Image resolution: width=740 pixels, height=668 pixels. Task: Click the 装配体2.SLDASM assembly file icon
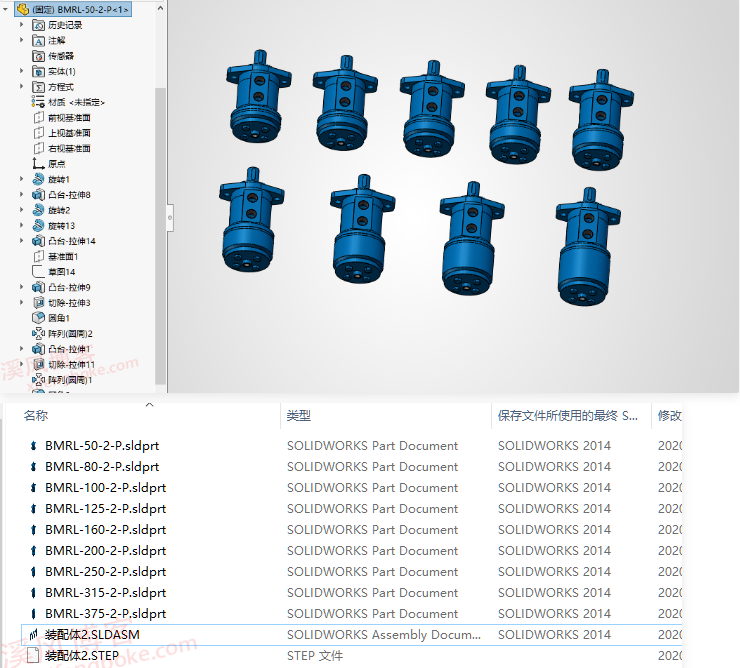pos(33,635)
